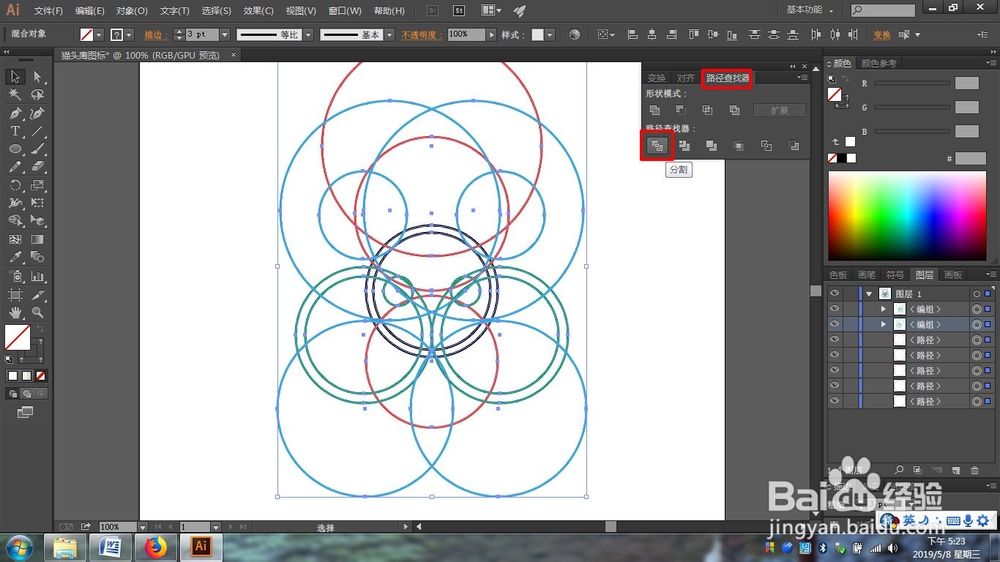The height and width of the screenshot is (562, 1000).
Task: Open the 文件(F) menu
Action: coord(48,11)
